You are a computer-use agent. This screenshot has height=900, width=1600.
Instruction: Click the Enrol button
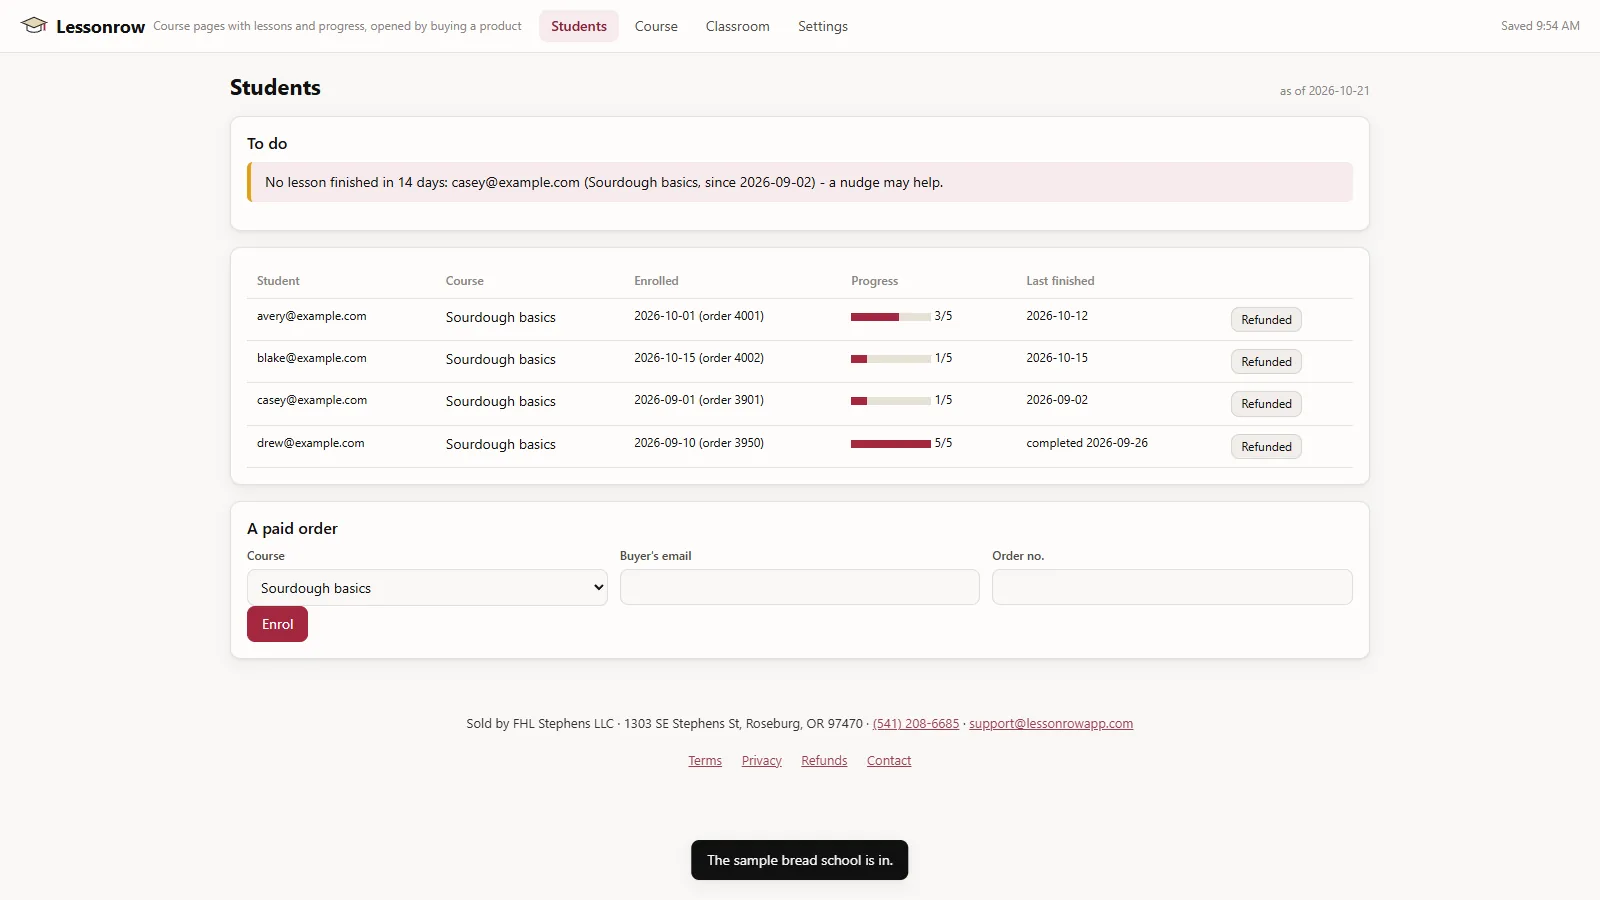click(x=277, y=624)
